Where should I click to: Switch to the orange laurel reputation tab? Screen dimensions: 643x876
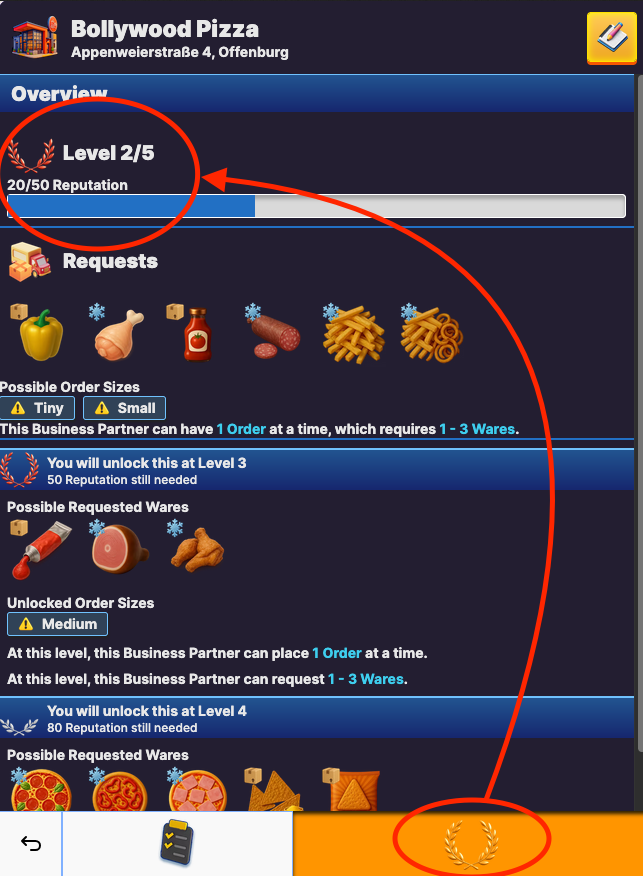pyautogui.click(x=468, y=844)
